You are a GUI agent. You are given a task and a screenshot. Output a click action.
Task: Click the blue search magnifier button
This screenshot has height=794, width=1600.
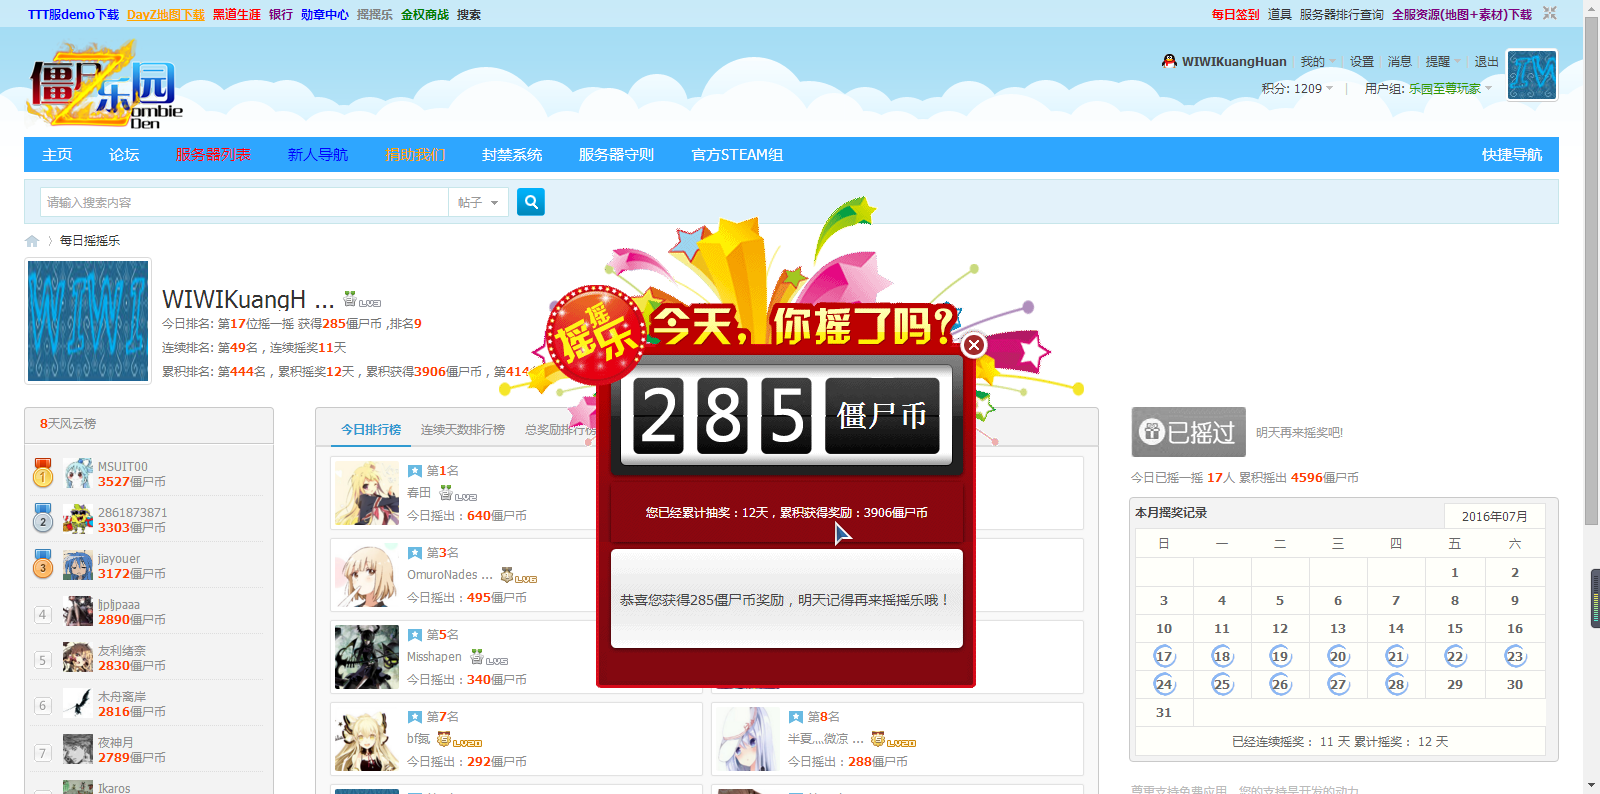point(531,202)
